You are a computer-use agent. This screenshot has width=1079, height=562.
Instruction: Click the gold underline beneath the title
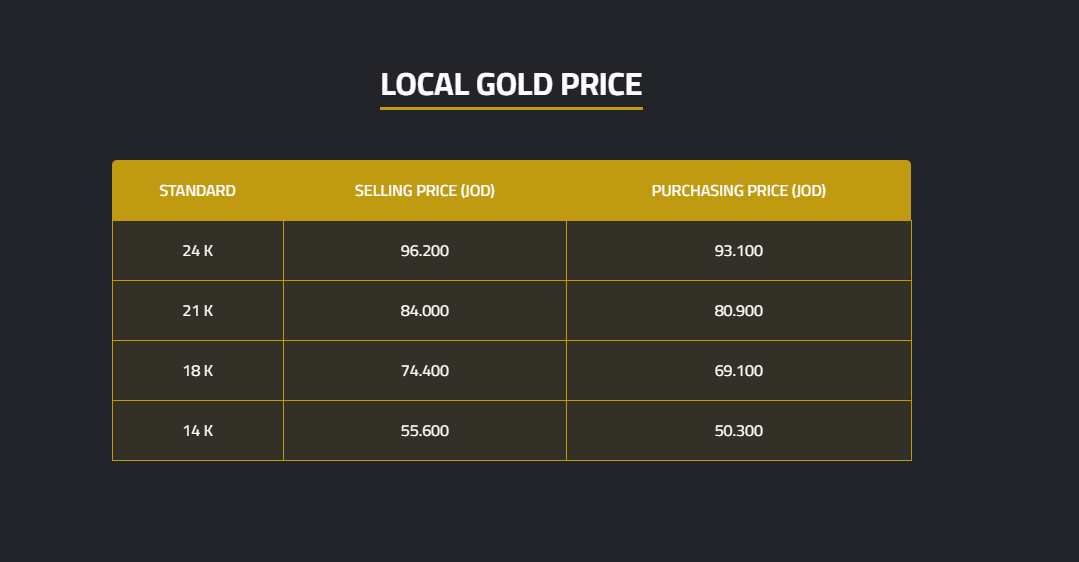511,108
